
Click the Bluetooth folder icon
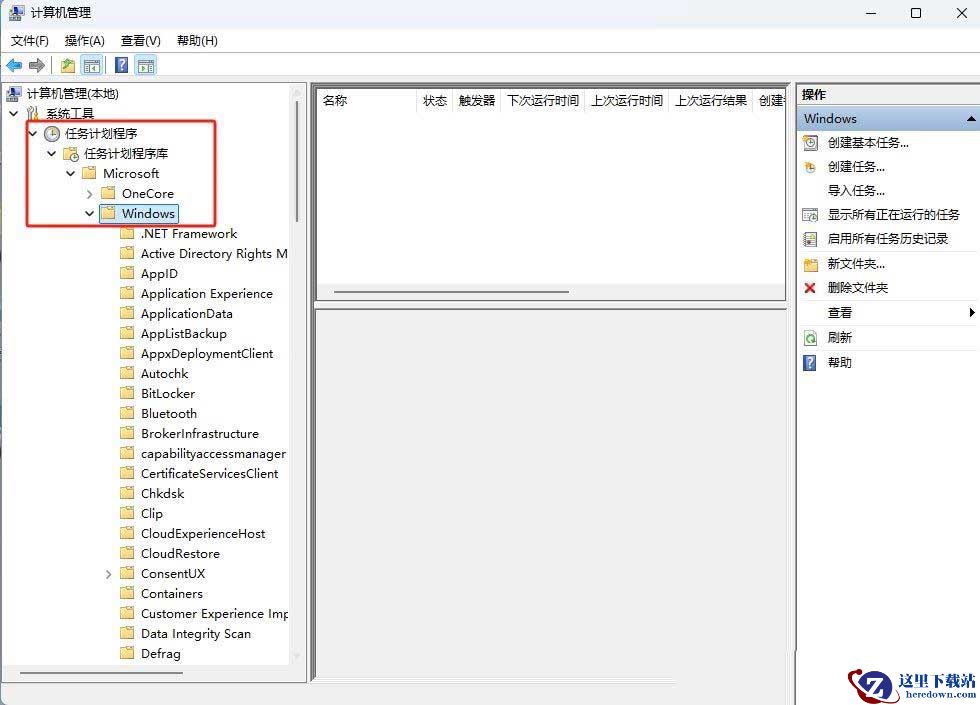(127, 413)
